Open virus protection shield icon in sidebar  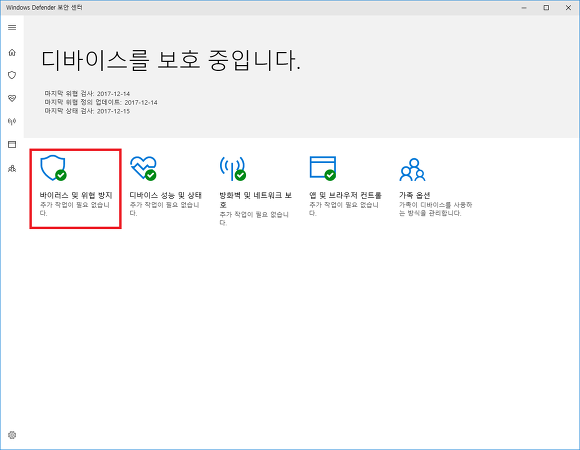(12, 75)
